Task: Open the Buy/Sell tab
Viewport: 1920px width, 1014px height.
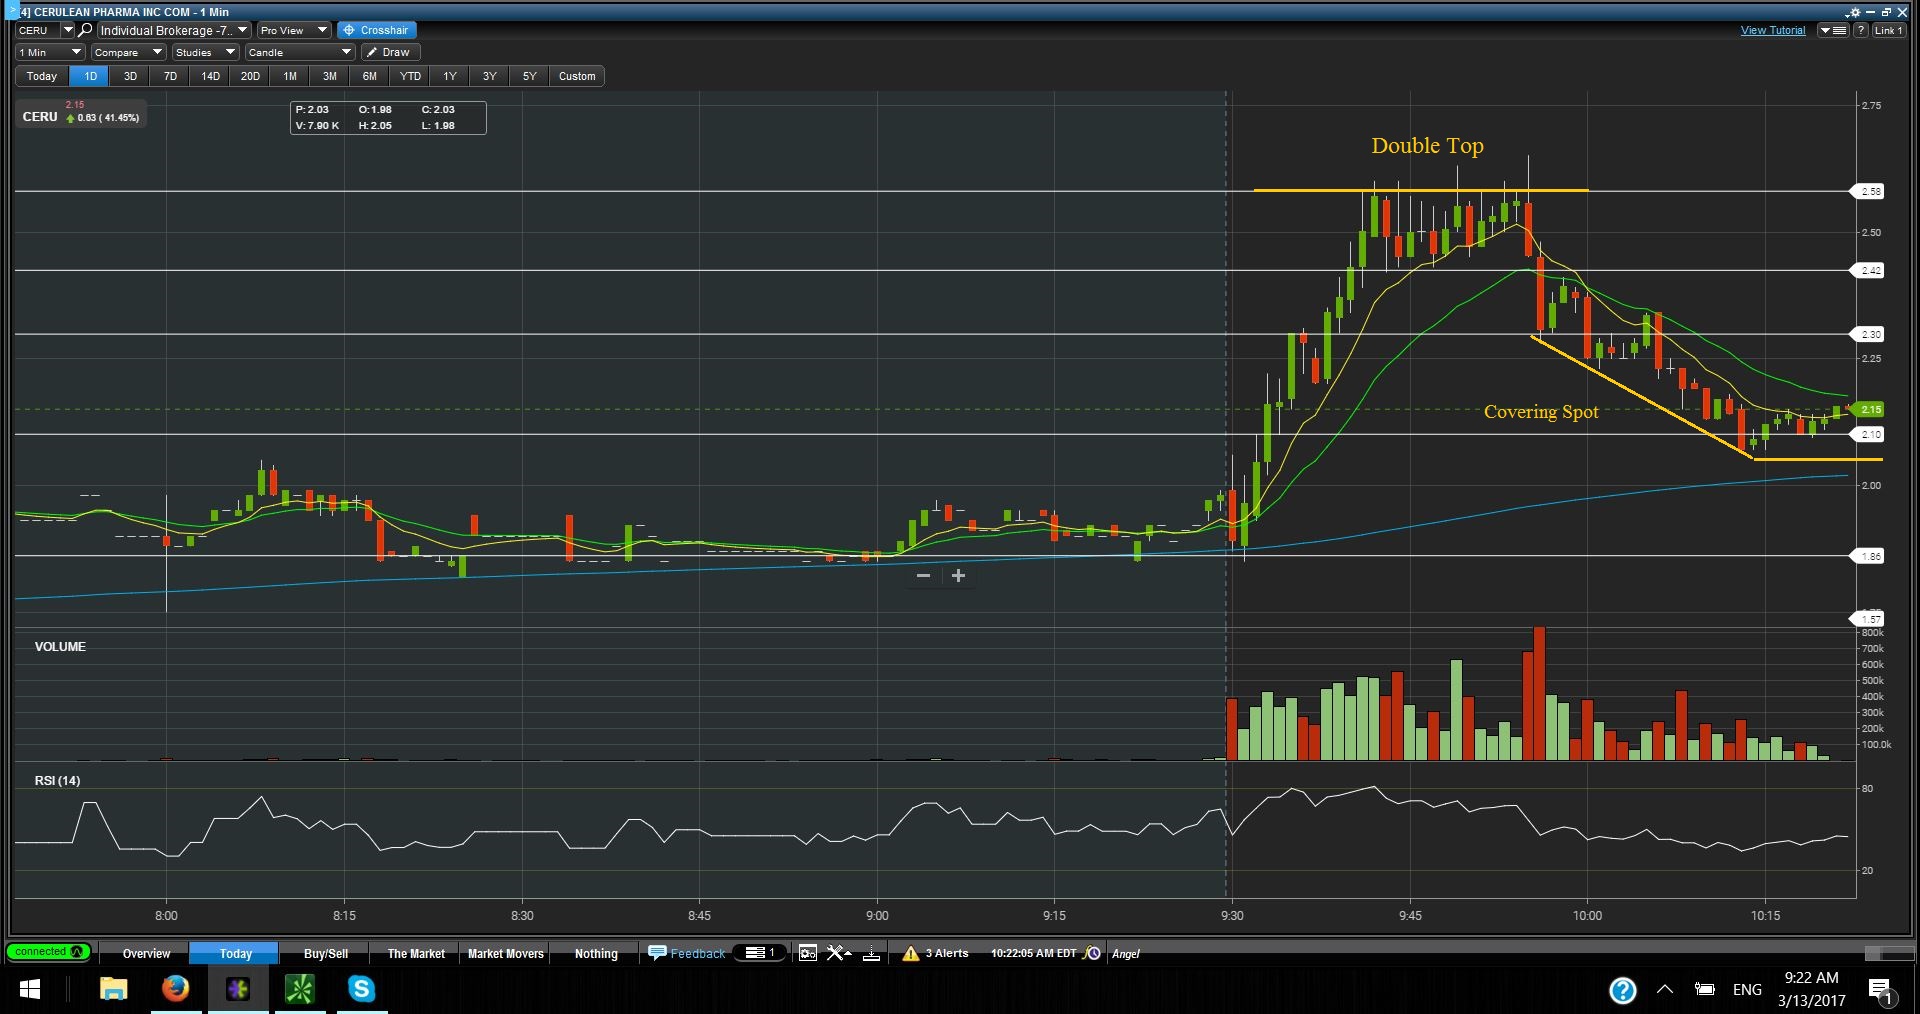Action: pyautogui.click(x=325, y=953)
